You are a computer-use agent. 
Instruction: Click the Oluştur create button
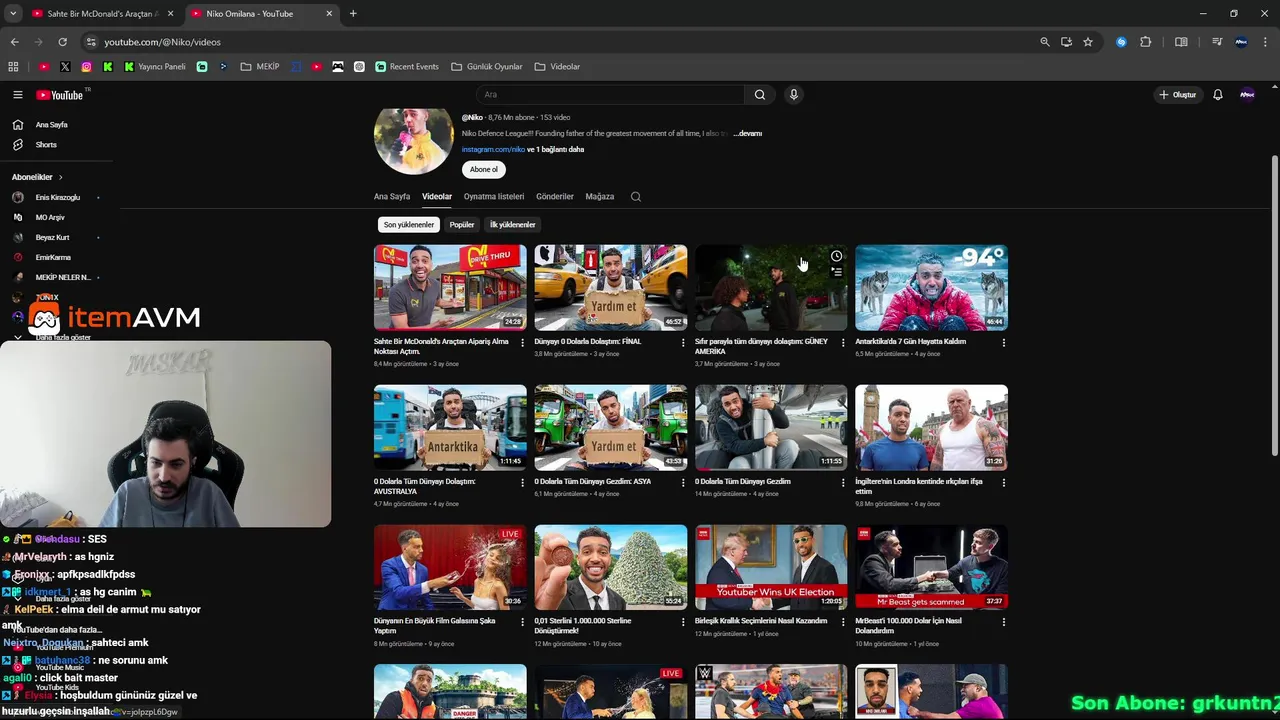(x=1178, y=95)
